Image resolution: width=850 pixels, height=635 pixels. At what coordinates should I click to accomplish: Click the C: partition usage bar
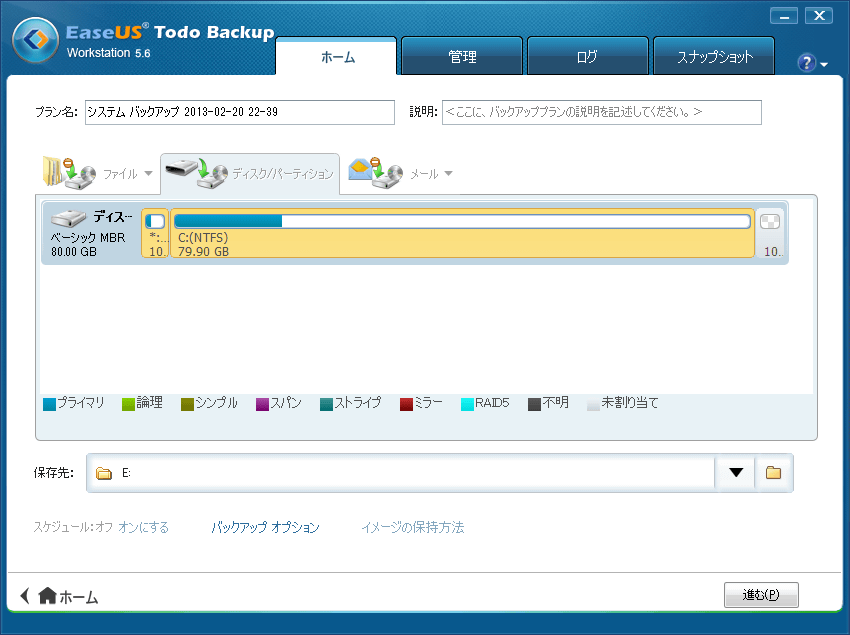(x=462, y=221)
